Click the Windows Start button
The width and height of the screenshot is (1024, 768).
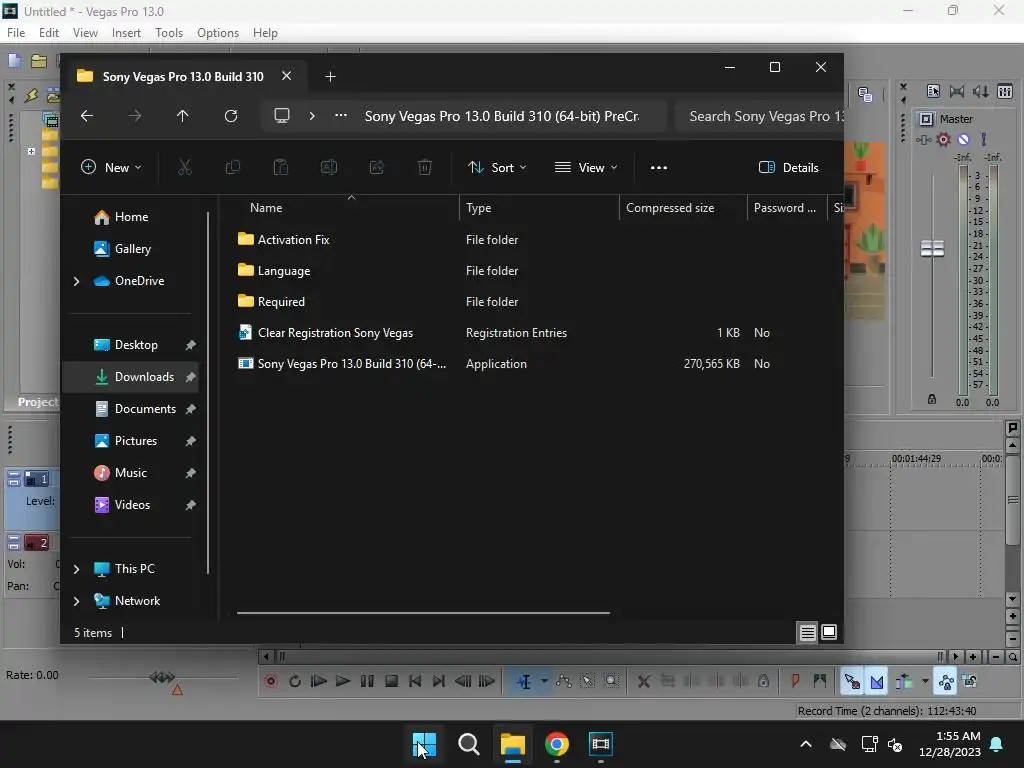tap(424, 744)
